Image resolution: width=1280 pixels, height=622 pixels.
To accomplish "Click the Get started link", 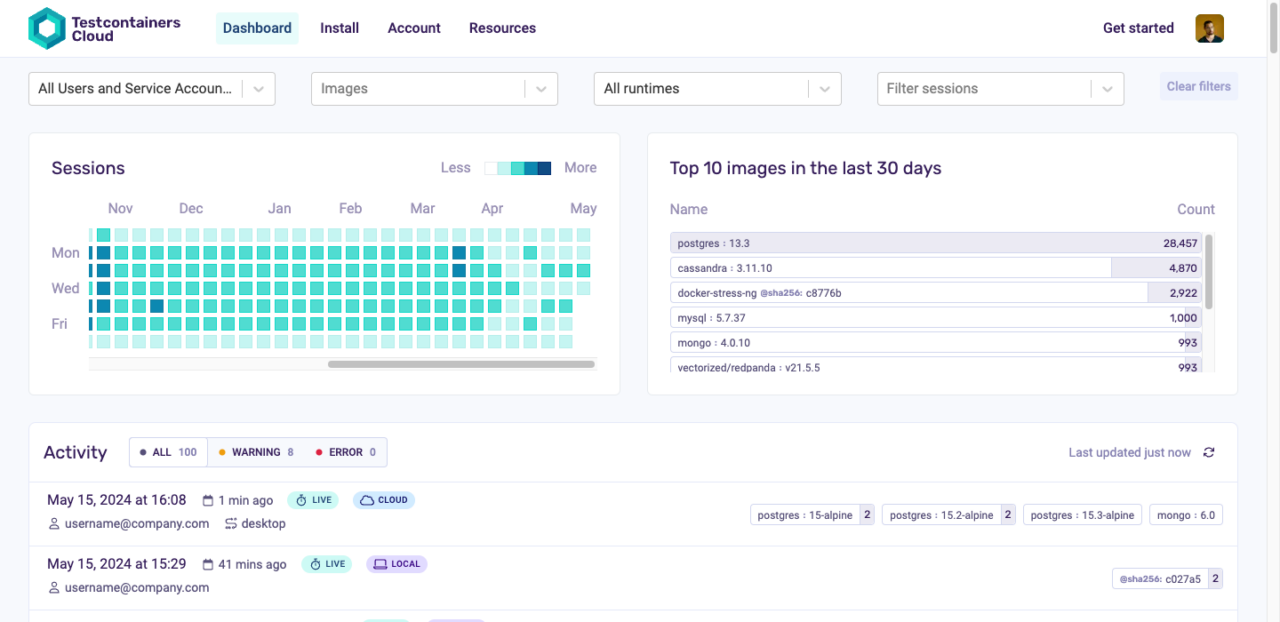I will pyautogui.click(x=1138, y=28).
